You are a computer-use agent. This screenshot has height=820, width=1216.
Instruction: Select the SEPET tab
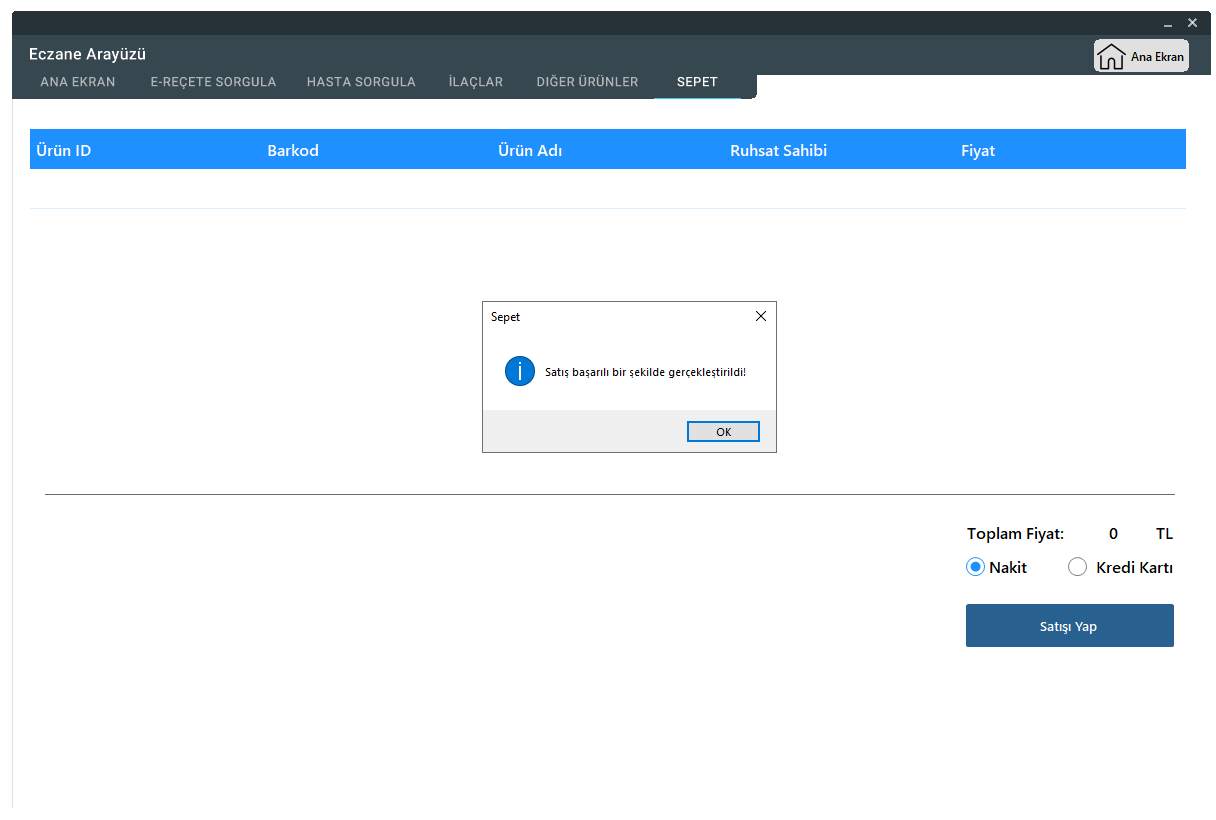tap(697, 82)
